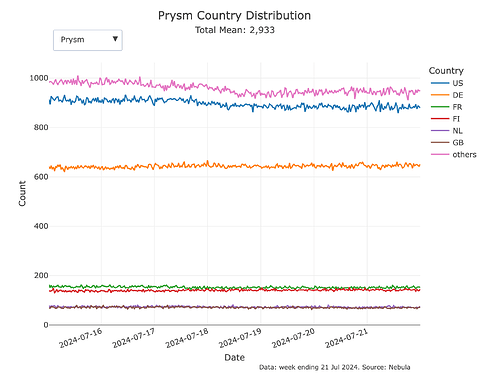Click the 400 y-axis tick label
This screenshot has height=375, width=489.
click(x=41, y=226)
